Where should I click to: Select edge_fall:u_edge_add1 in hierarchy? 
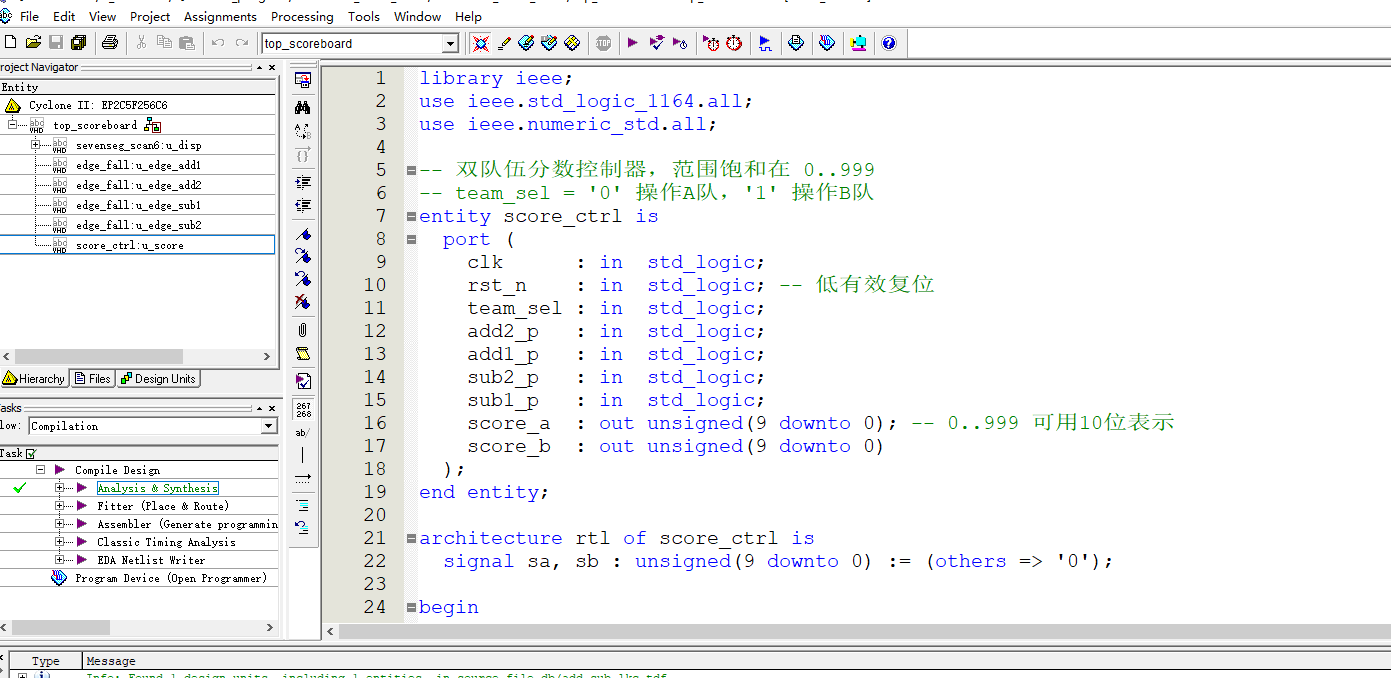point(138,165)
